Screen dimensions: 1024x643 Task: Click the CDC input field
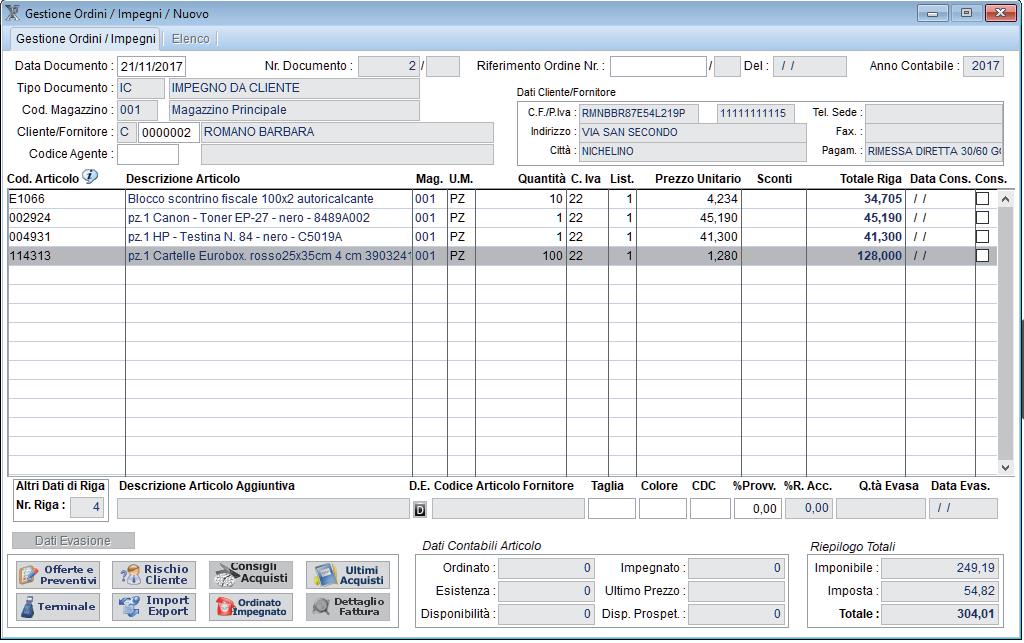[710, 509]
